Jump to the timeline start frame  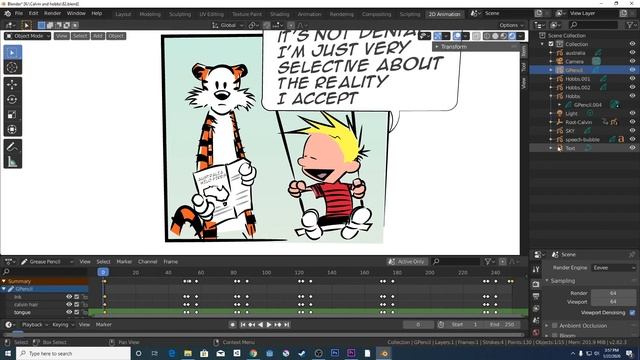click(243, 324)
